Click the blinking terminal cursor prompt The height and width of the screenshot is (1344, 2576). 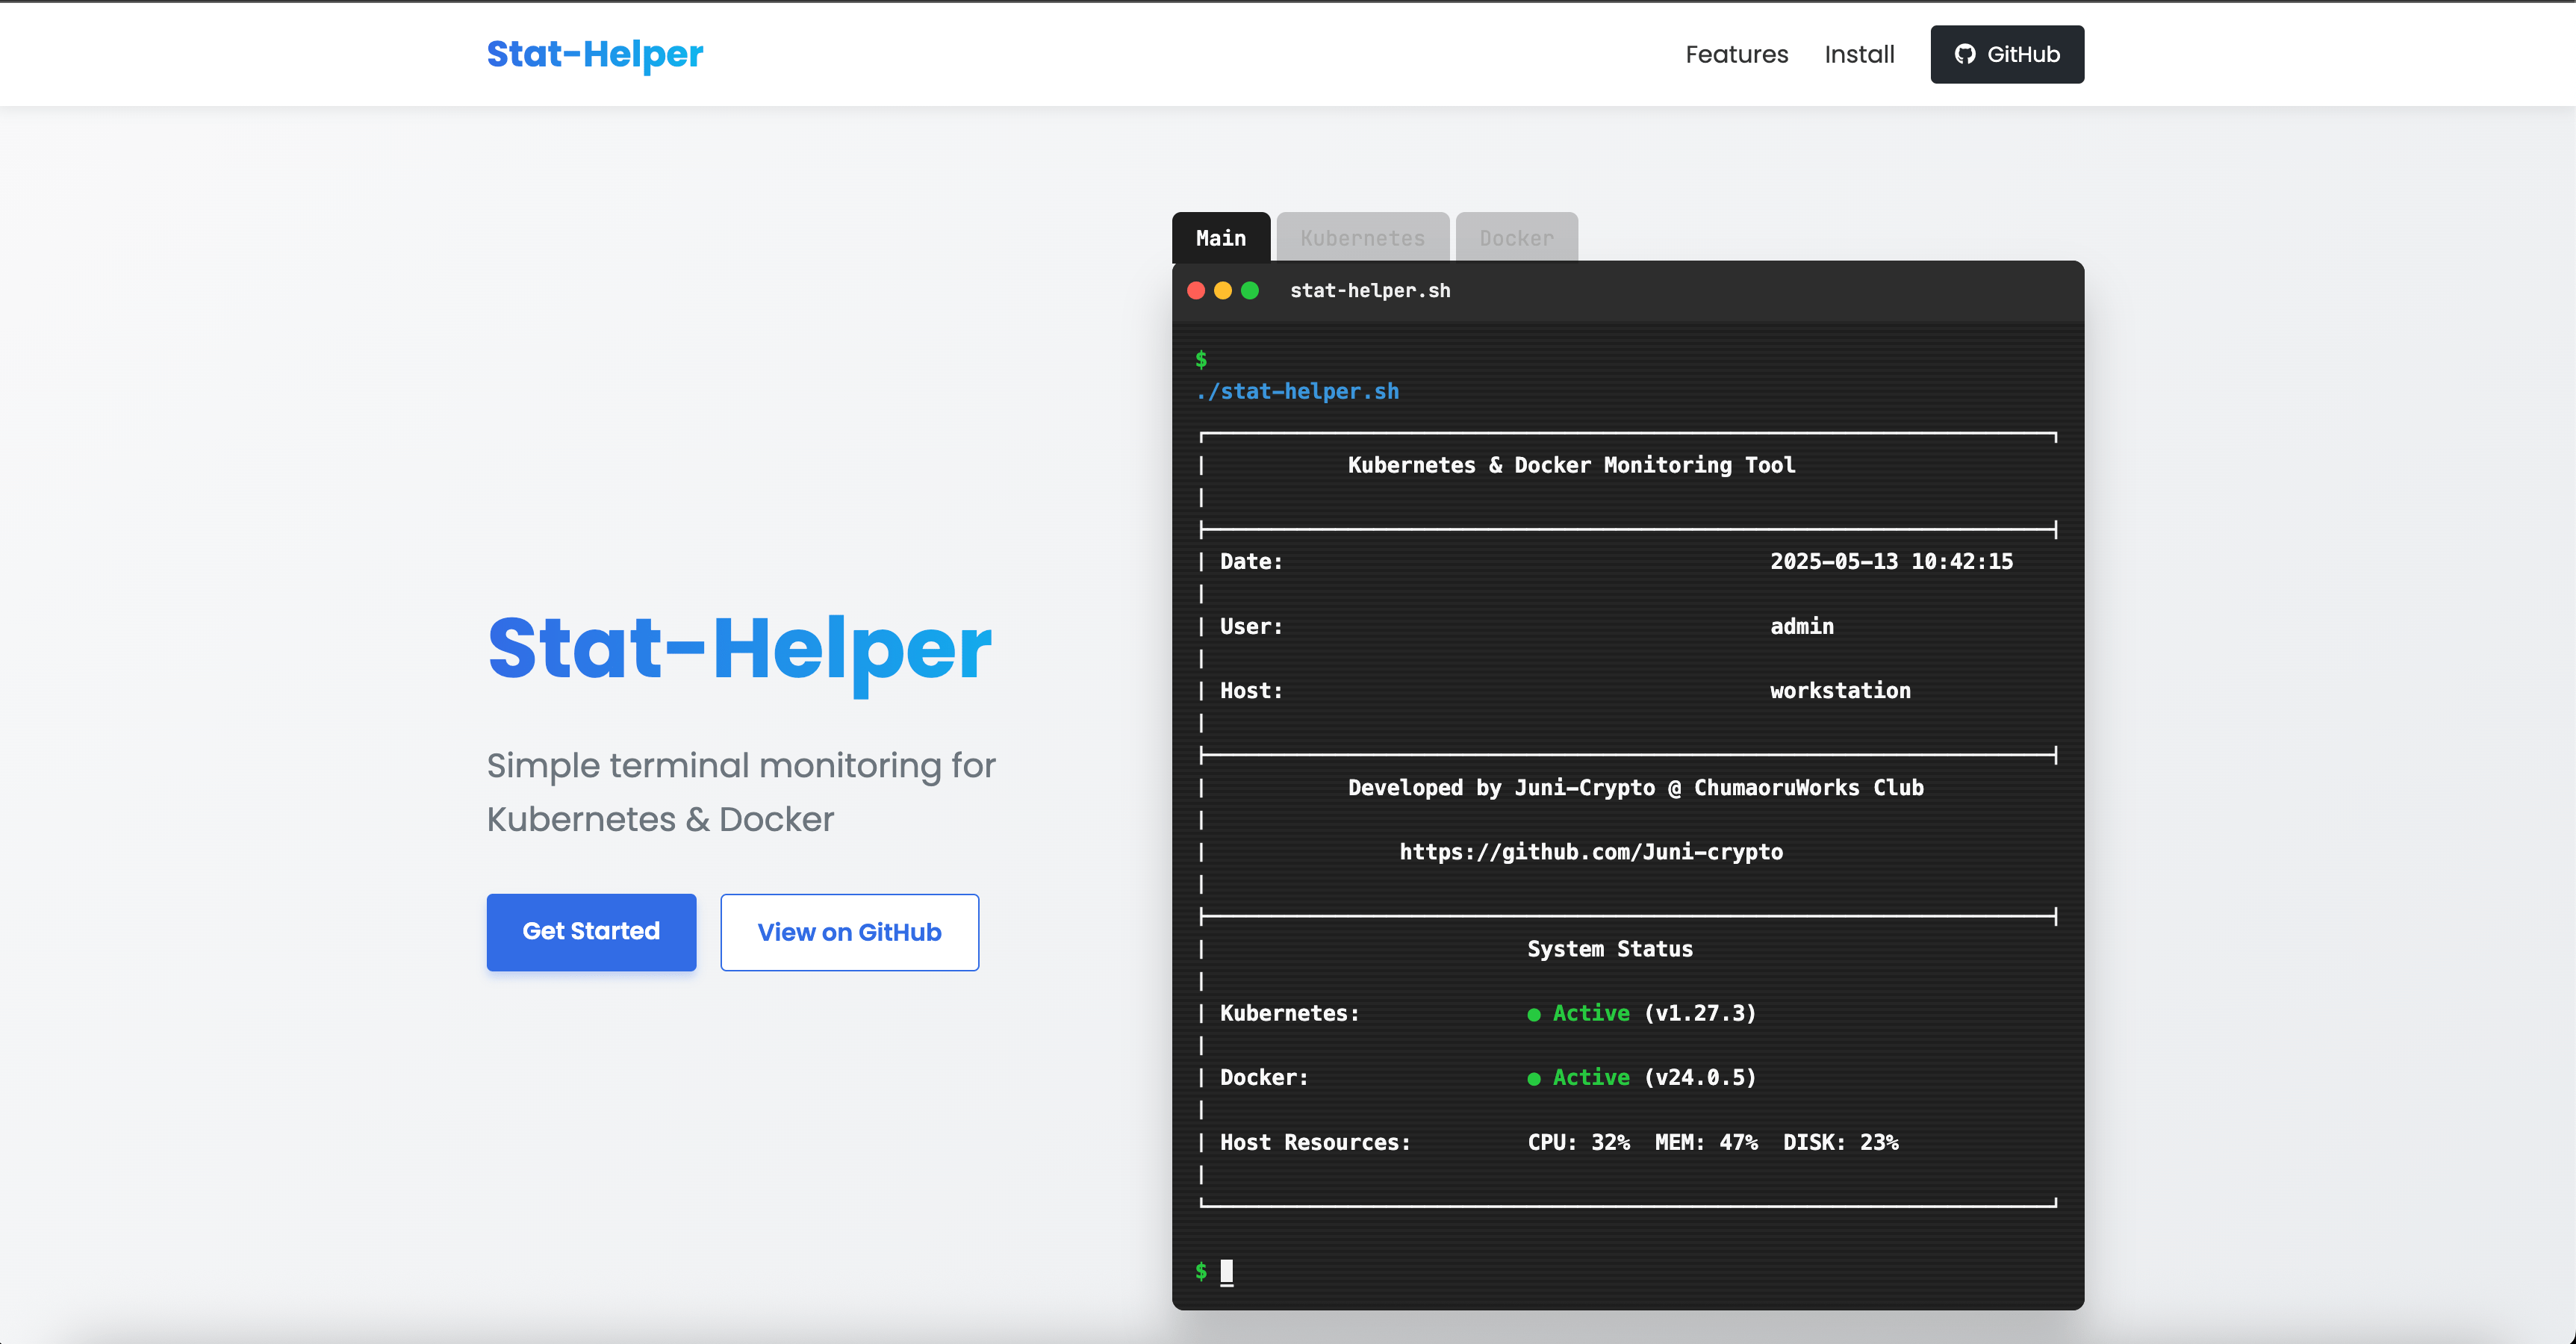click(1227, 1271)
